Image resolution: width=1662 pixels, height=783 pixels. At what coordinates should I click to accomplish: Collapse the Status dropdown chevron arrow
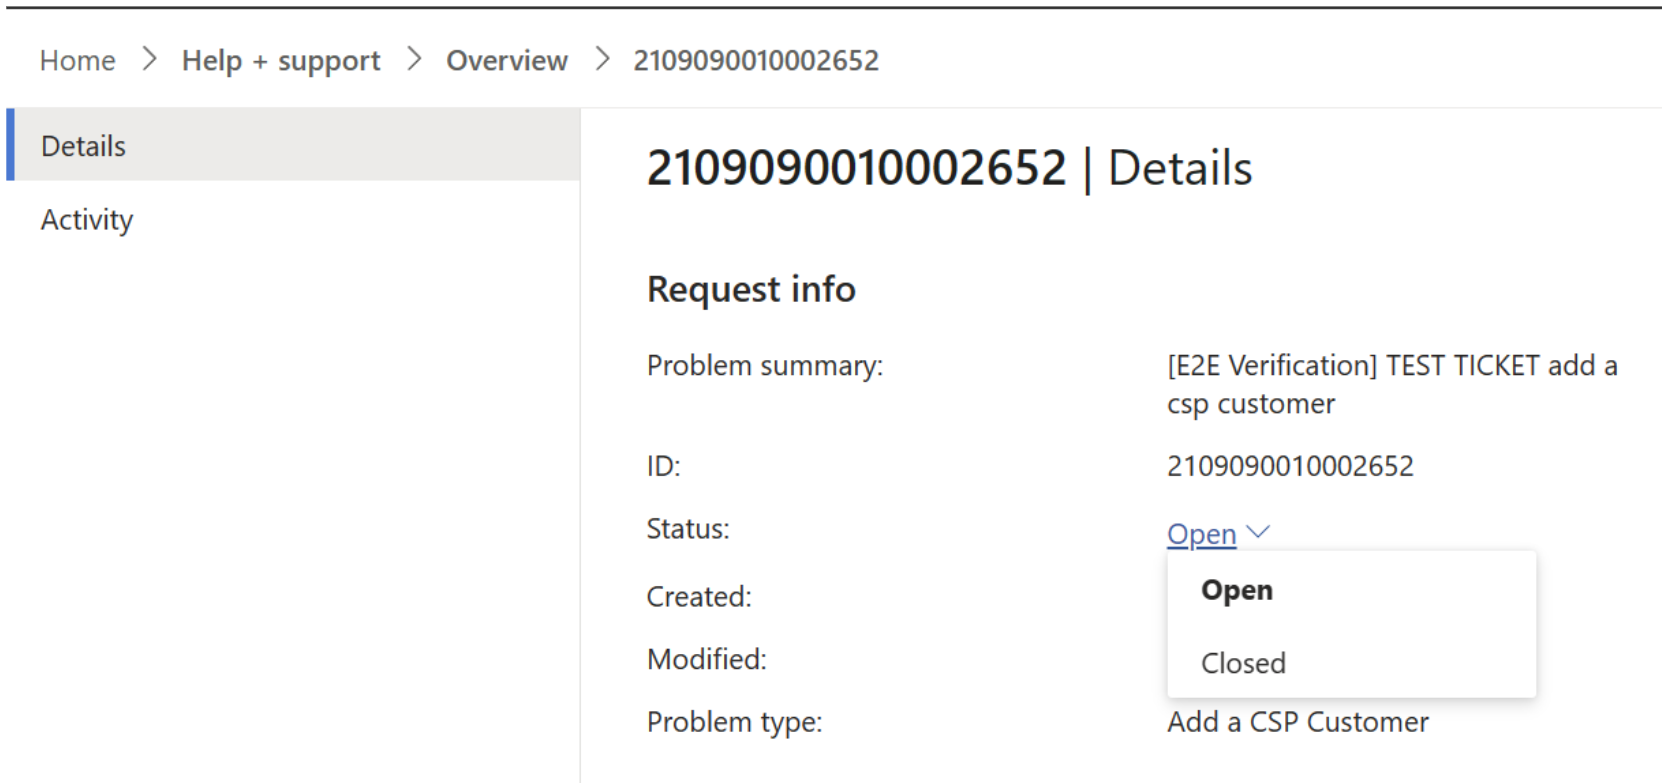1258,532
